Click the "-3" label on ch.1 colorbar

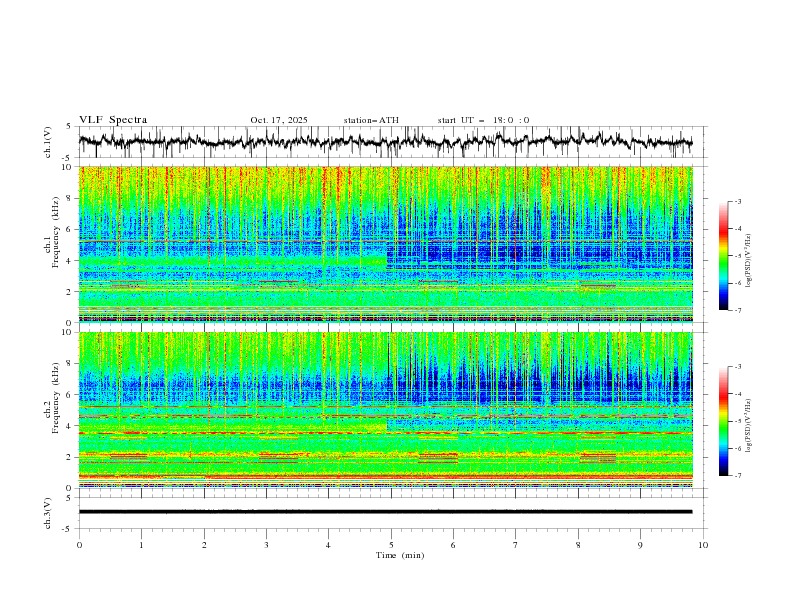pos(738,201)
